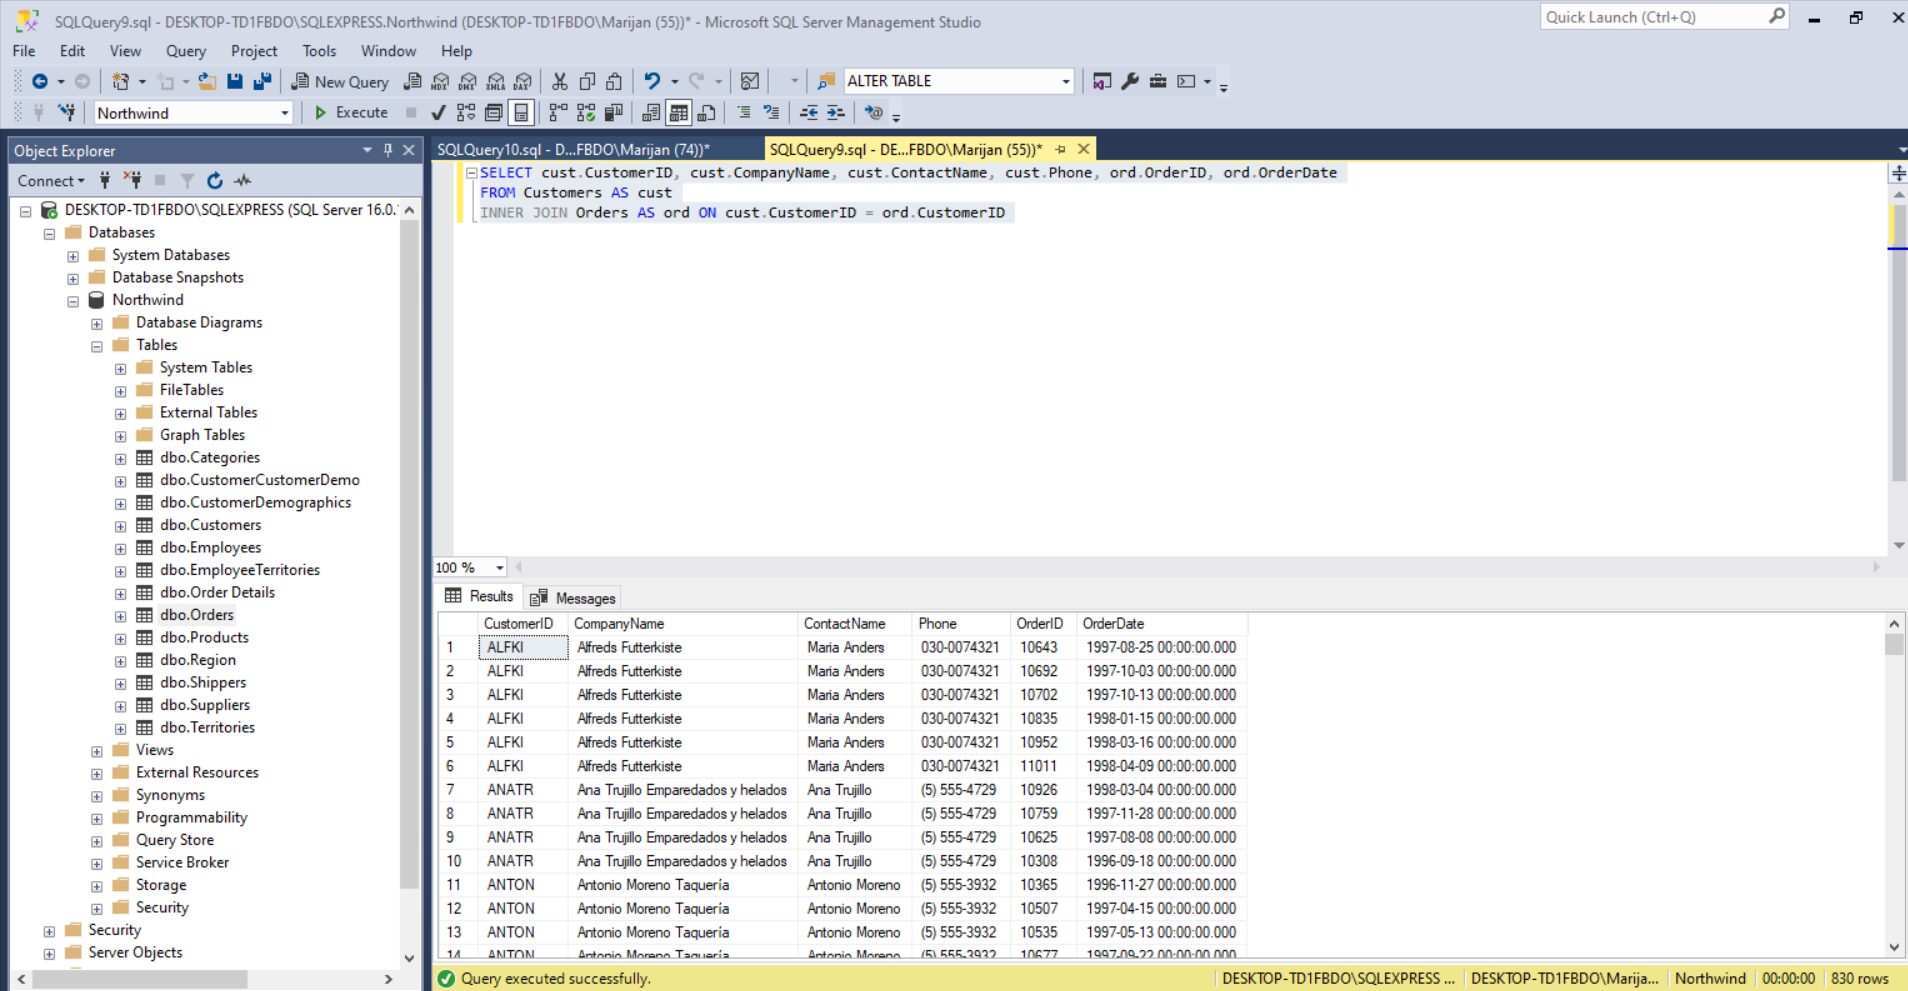Toggle Include Live Query Statistics

point(586,112)
